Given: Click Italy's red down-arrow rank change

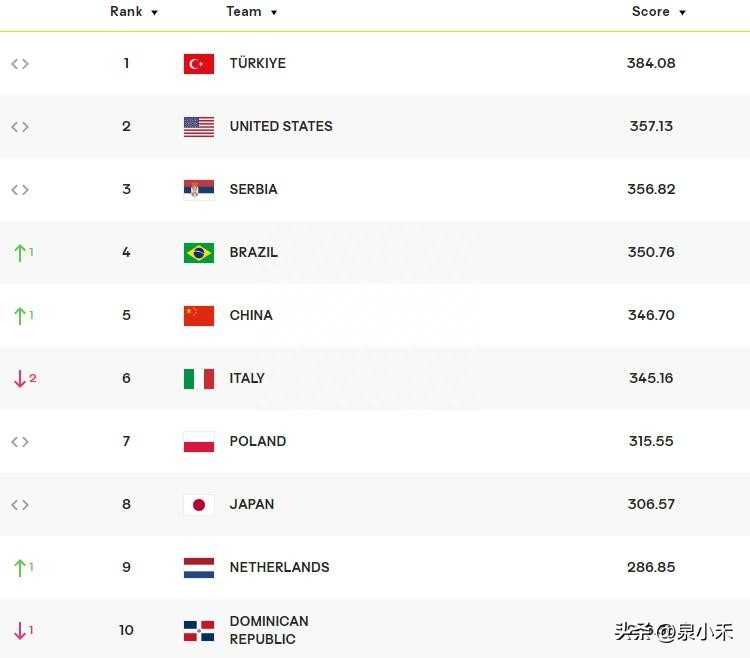Looking at the screenshot, I should (20, 379).
